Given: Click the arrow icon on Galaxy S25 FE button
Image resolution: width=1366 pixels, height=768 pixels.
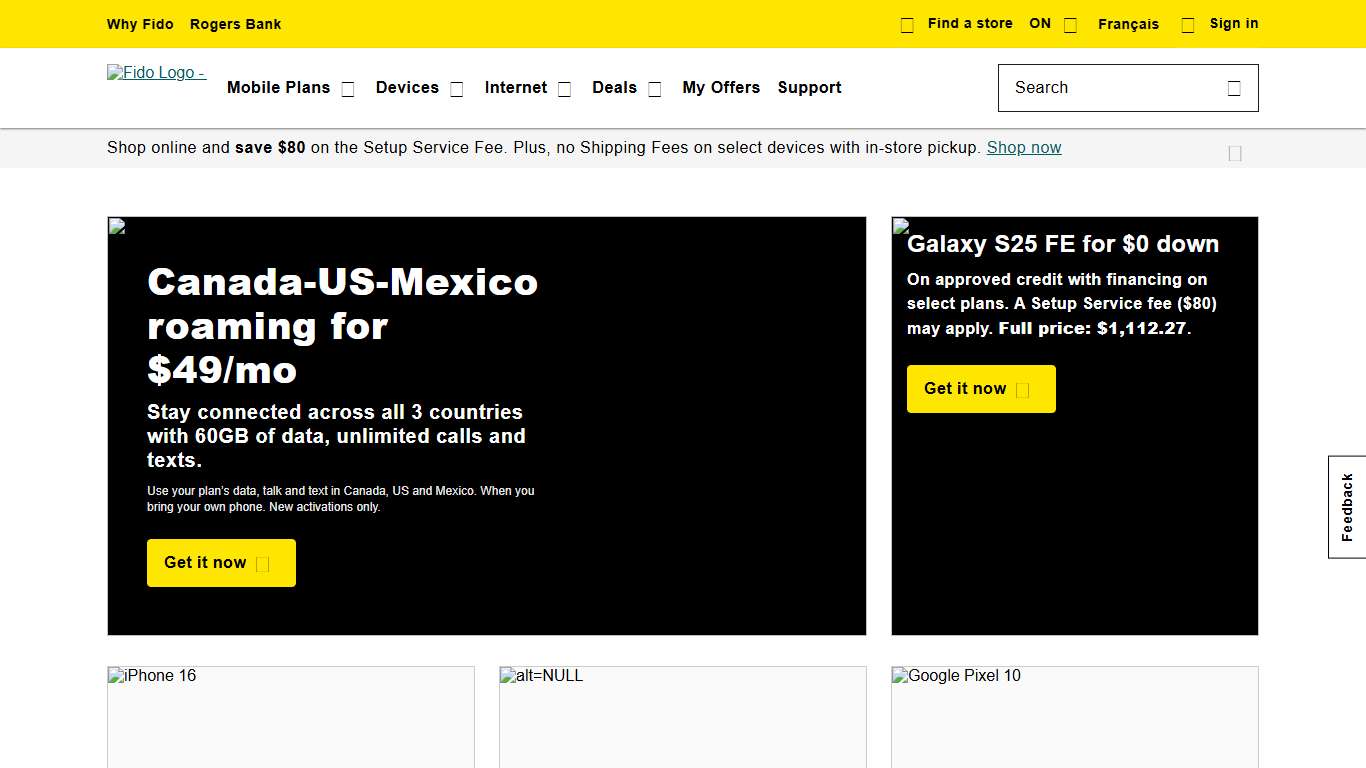Looking at the screenshot, I should (x=1024, y=389).
